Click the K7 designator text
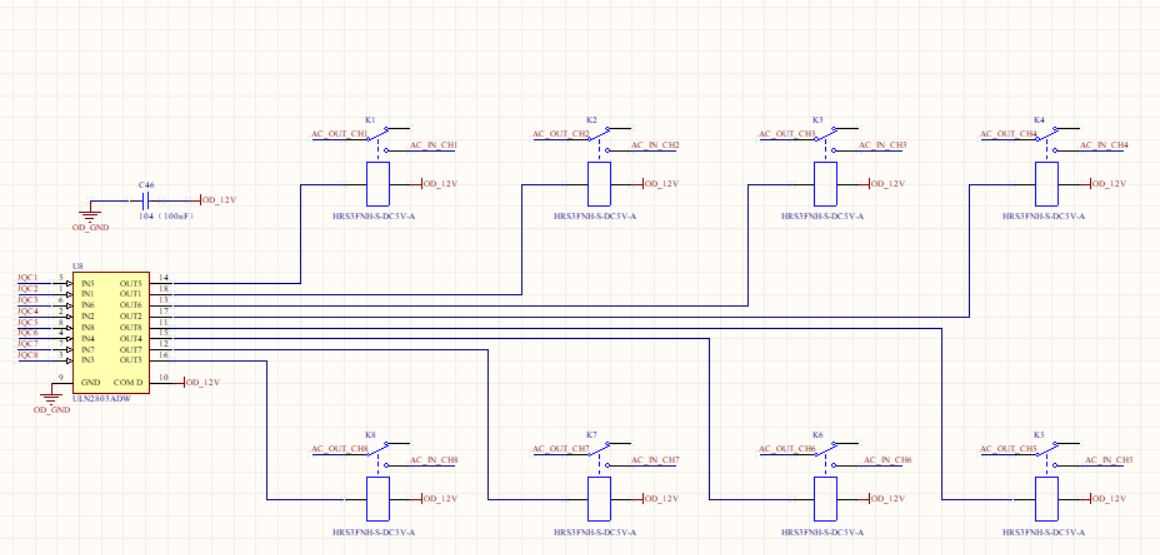 pyautogui.click(x=591, y=435)
